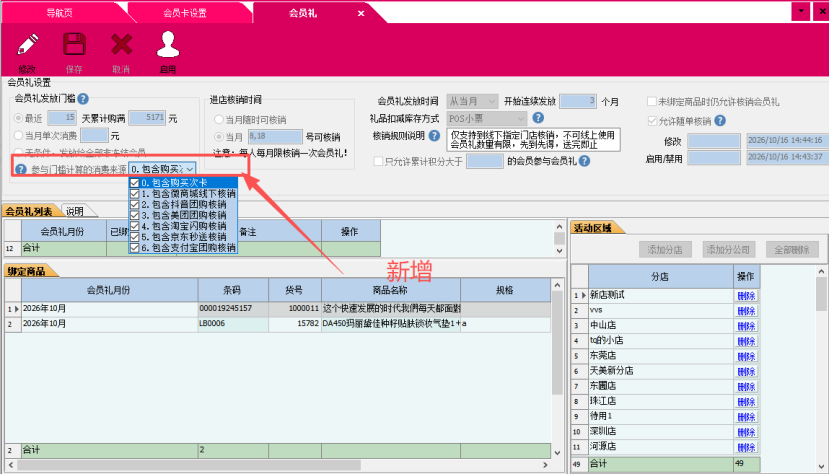Click the 保存 floppy disk icon
This screenshot has height=474, width=829.
(75, 44)
